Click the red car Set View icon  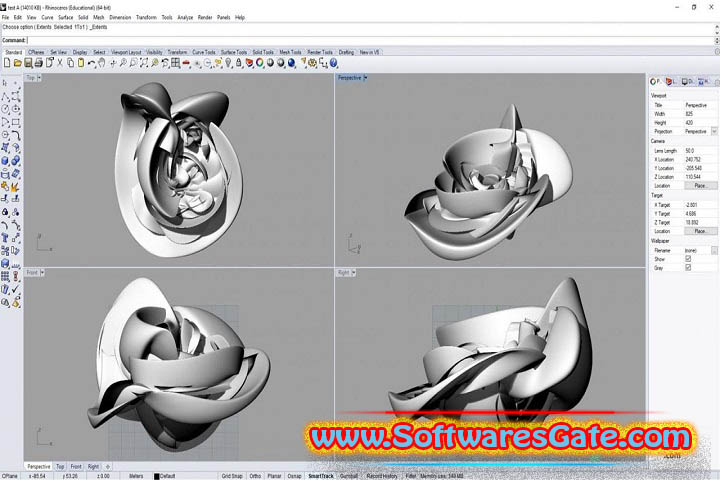[x=186, y=63]
